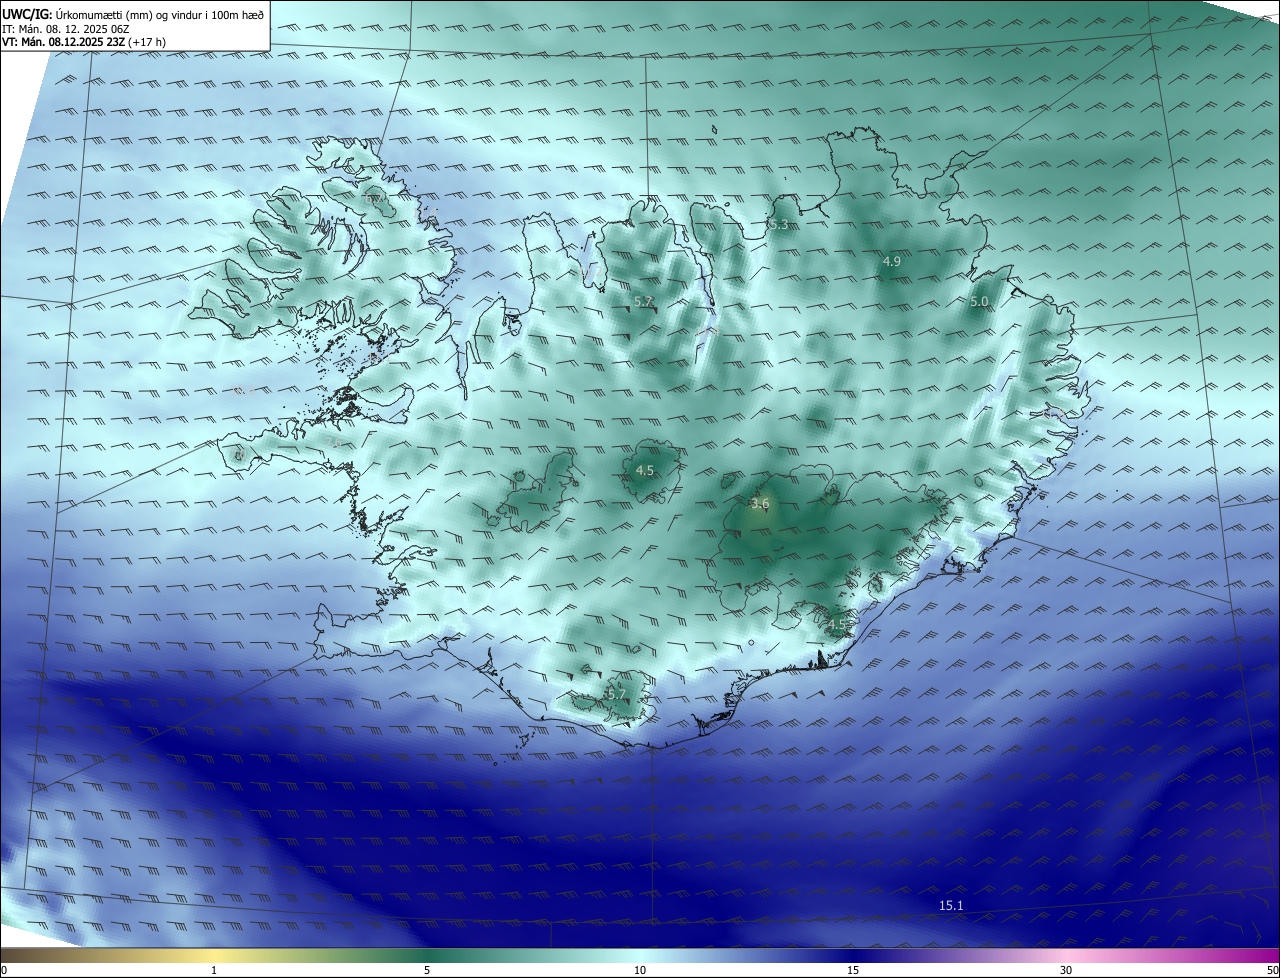Viewport: 1280px width, 978px height.
Task: Click the '10' tick on the colour scale
Action: [640, 970]
